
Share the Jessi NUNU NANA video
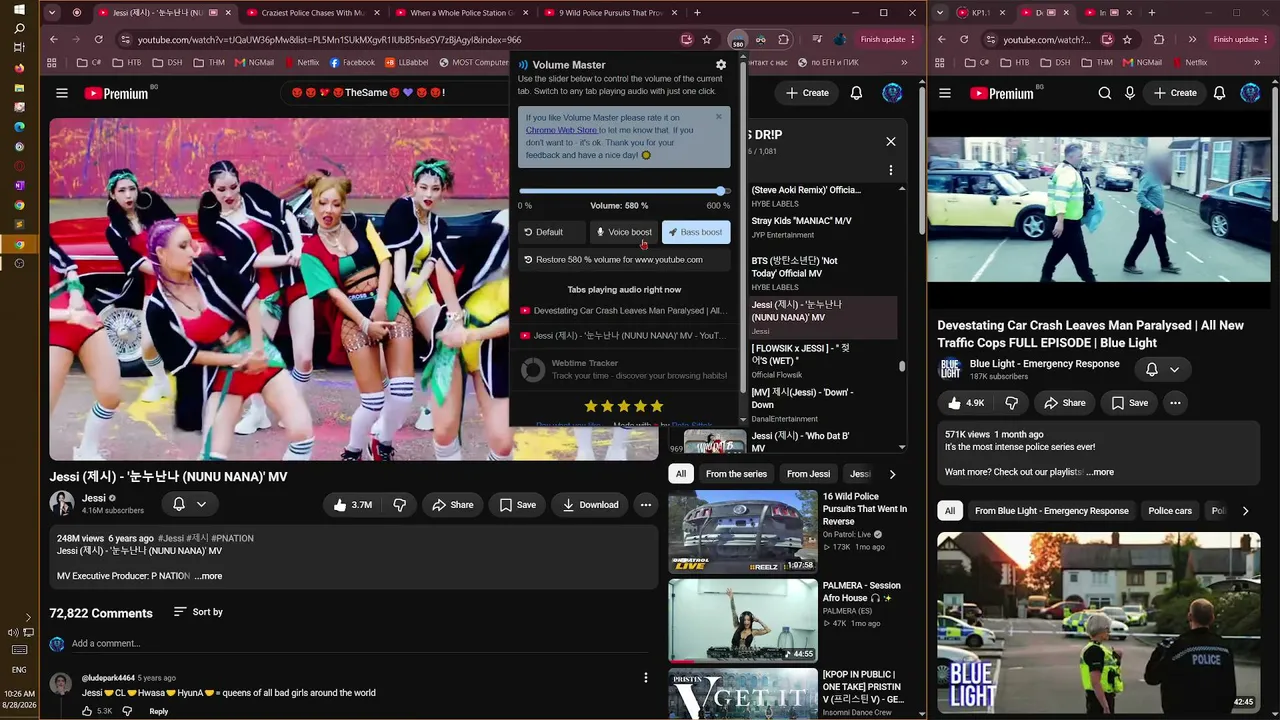click(x=452, y=505)
